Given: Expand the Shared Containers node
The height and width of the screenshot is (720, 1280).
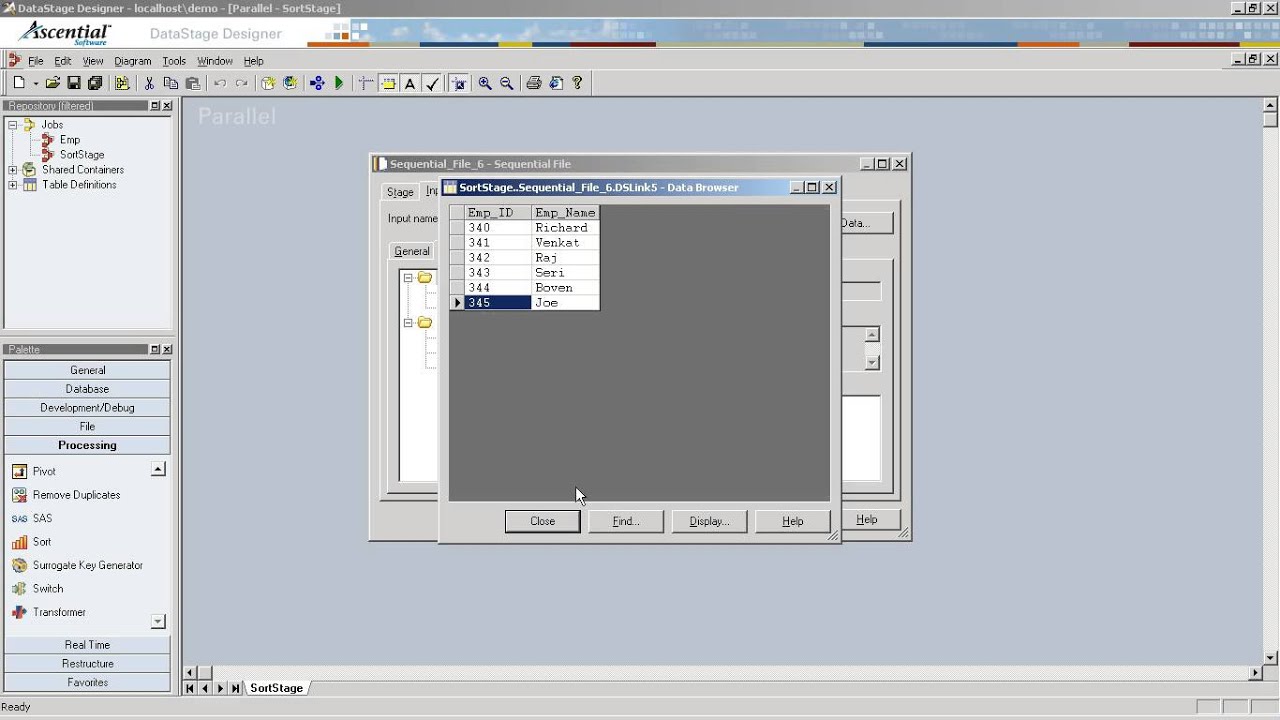Looking at the screenshot, I should pyautogui.click(x=13, y=170).
